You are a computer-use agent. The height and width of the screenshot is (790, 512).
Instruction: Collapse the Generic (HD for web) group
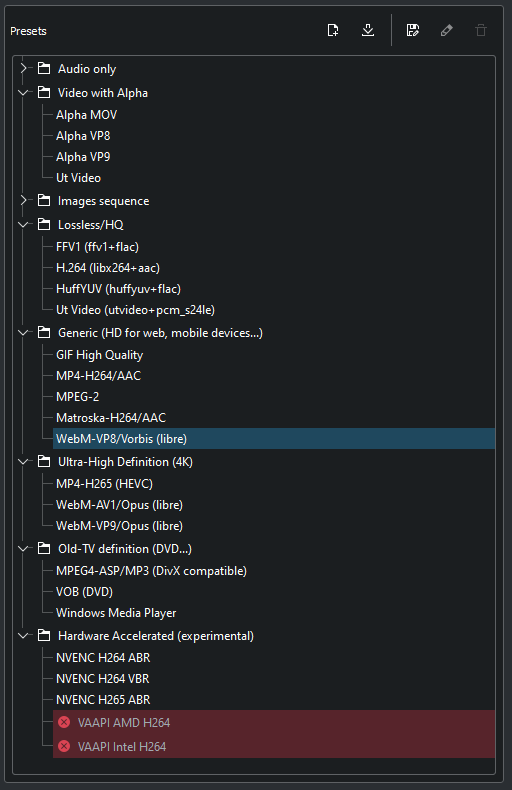click(x=23, y=333)
